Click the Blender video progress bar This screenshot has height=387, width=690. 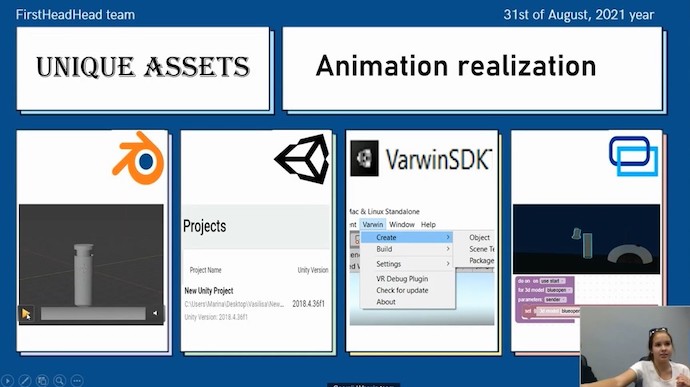coord(93,313)
